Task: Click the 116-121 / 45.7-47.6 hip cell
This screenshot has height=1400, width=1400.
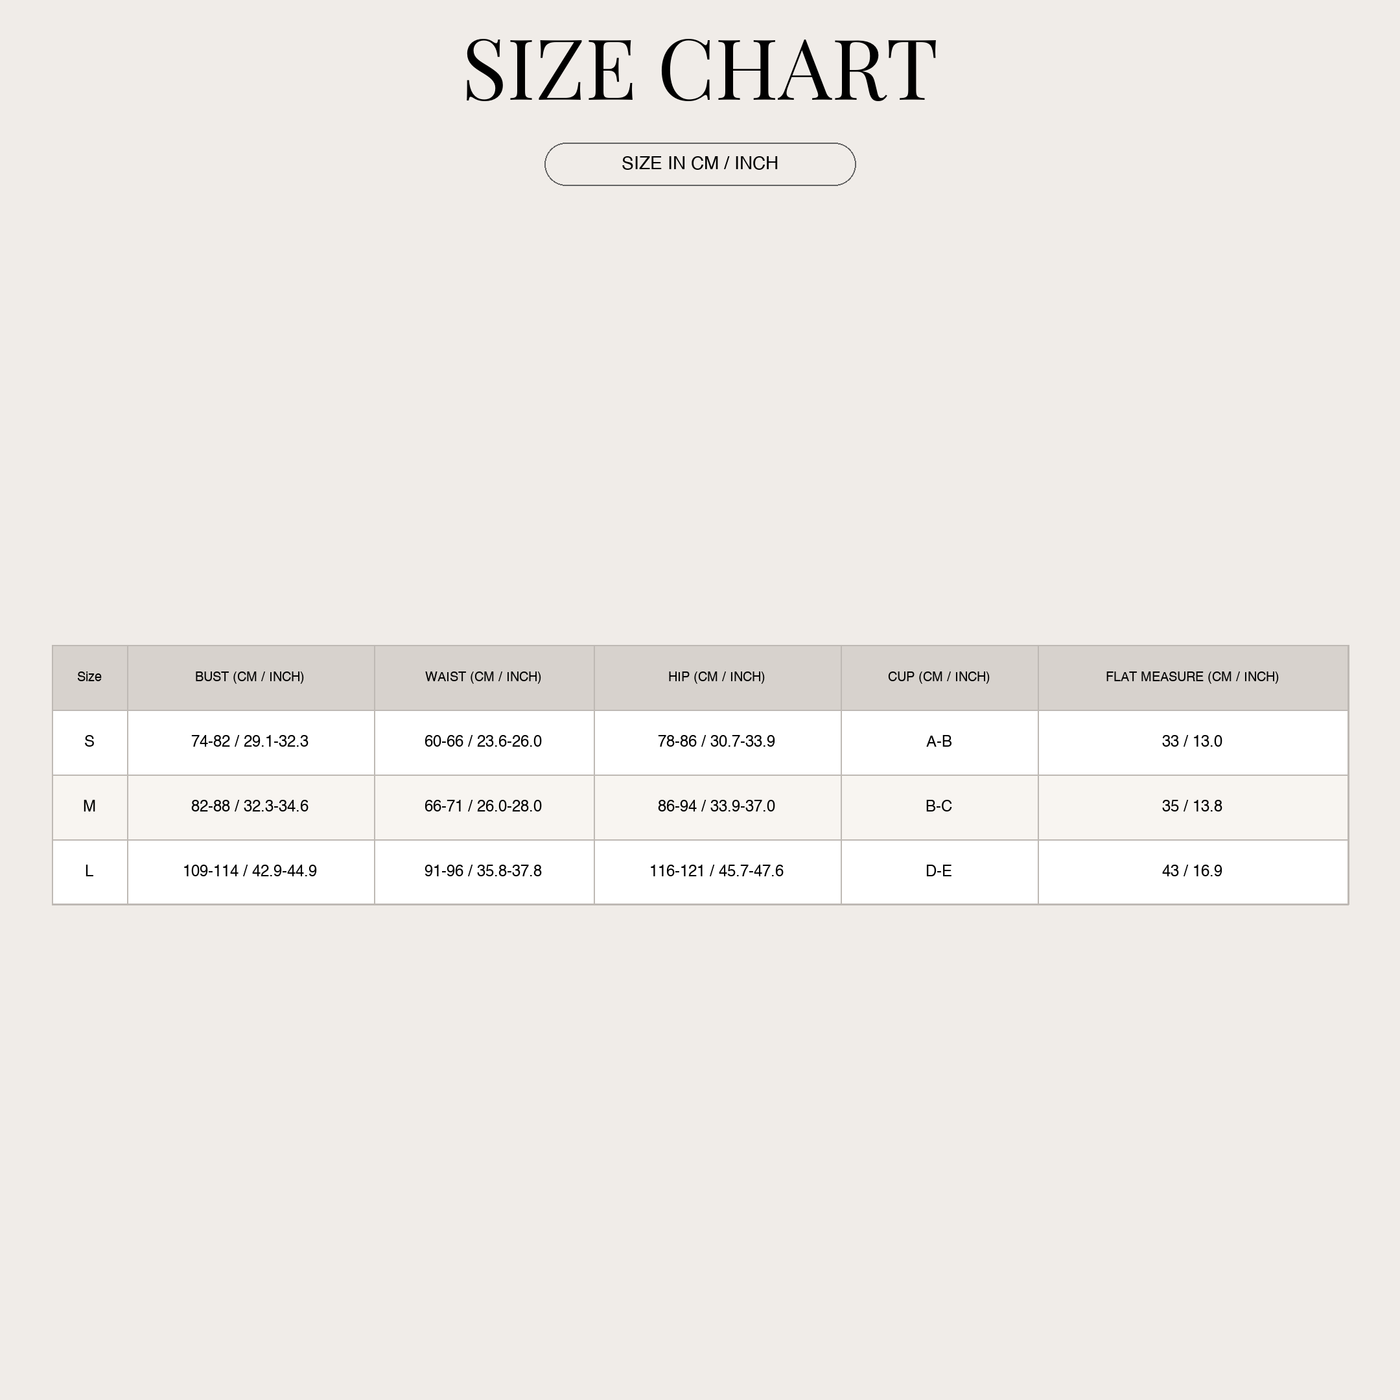Action: 717,872
